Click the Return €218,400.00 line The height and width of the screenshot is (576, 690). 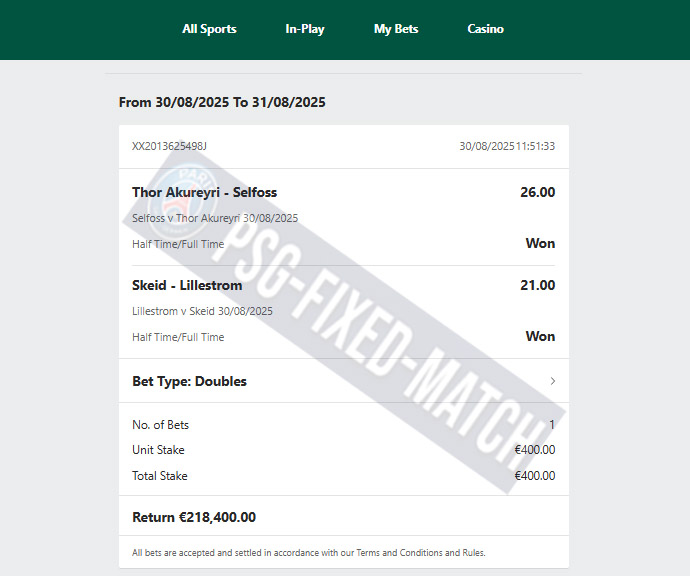pyautogui.click(x=194, y=517)
